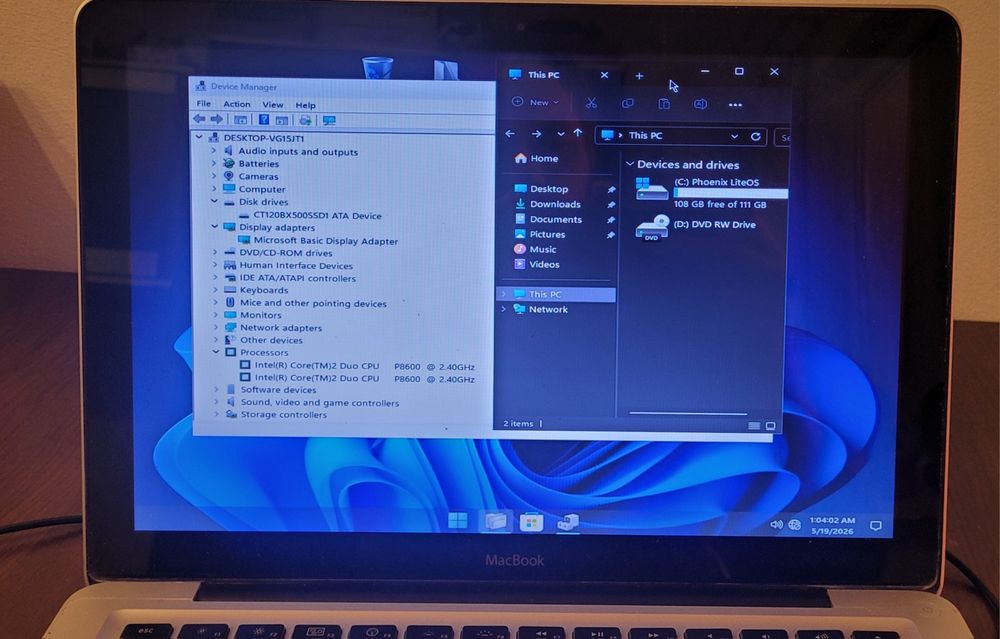This screenshot has height=639, width=1000.
Task: Open Downloads in Quick access
Action: [548, 204]
